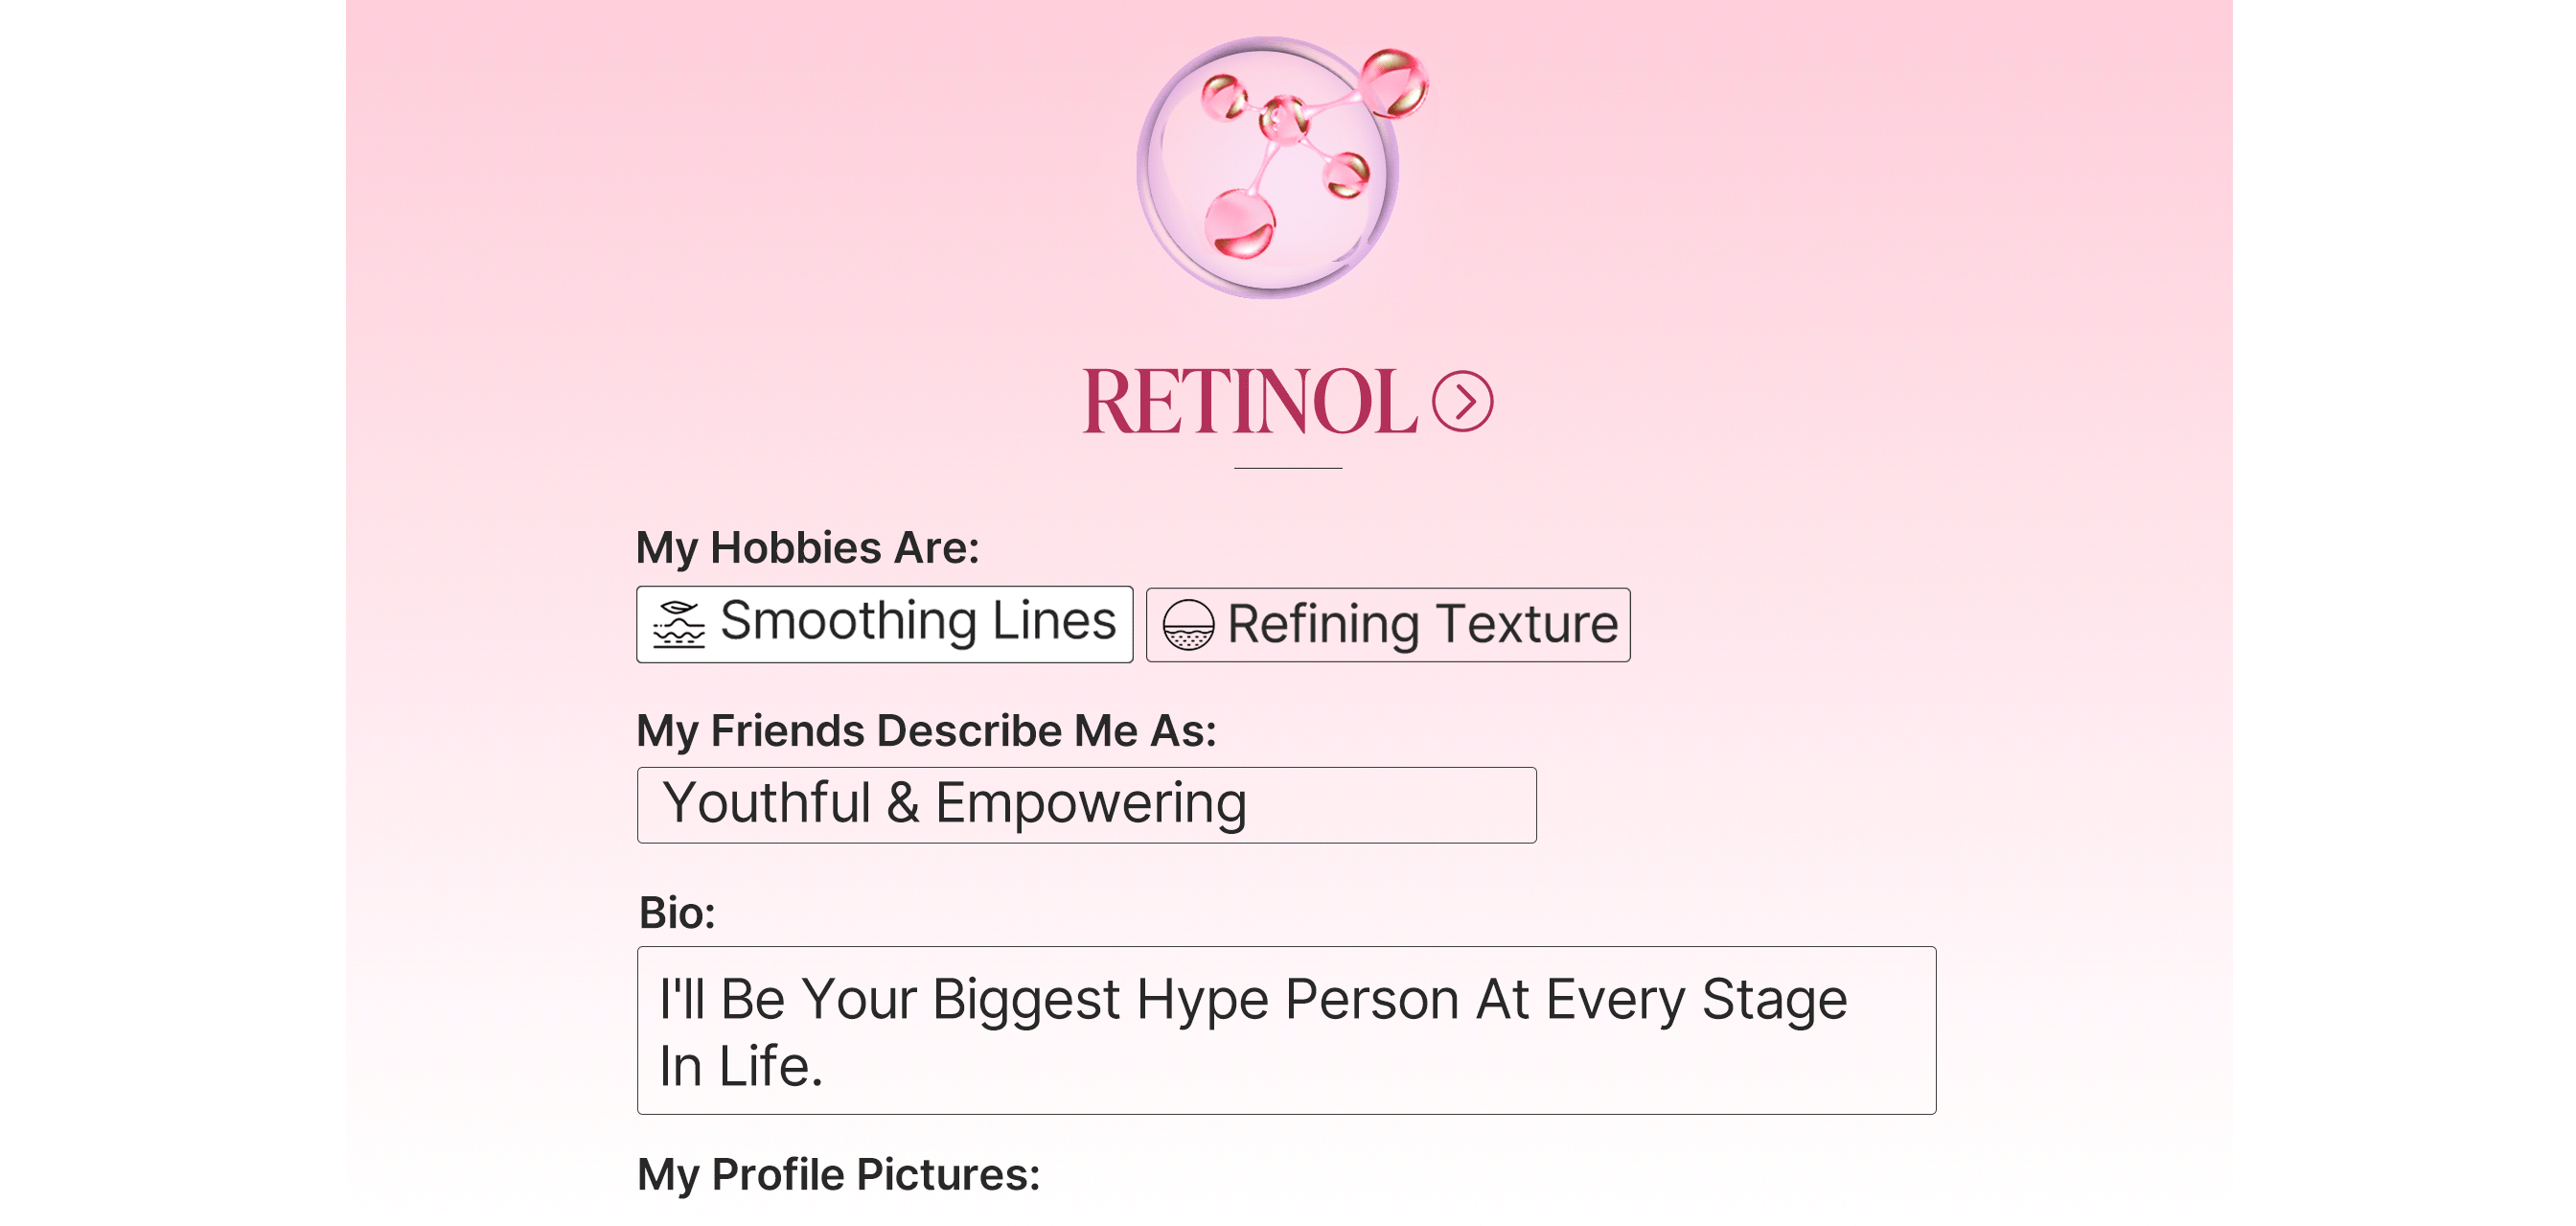Viewport: 2576px width, 1226px height.
Task: Click the My Hobbies Are label
Action: click(807, 548)
